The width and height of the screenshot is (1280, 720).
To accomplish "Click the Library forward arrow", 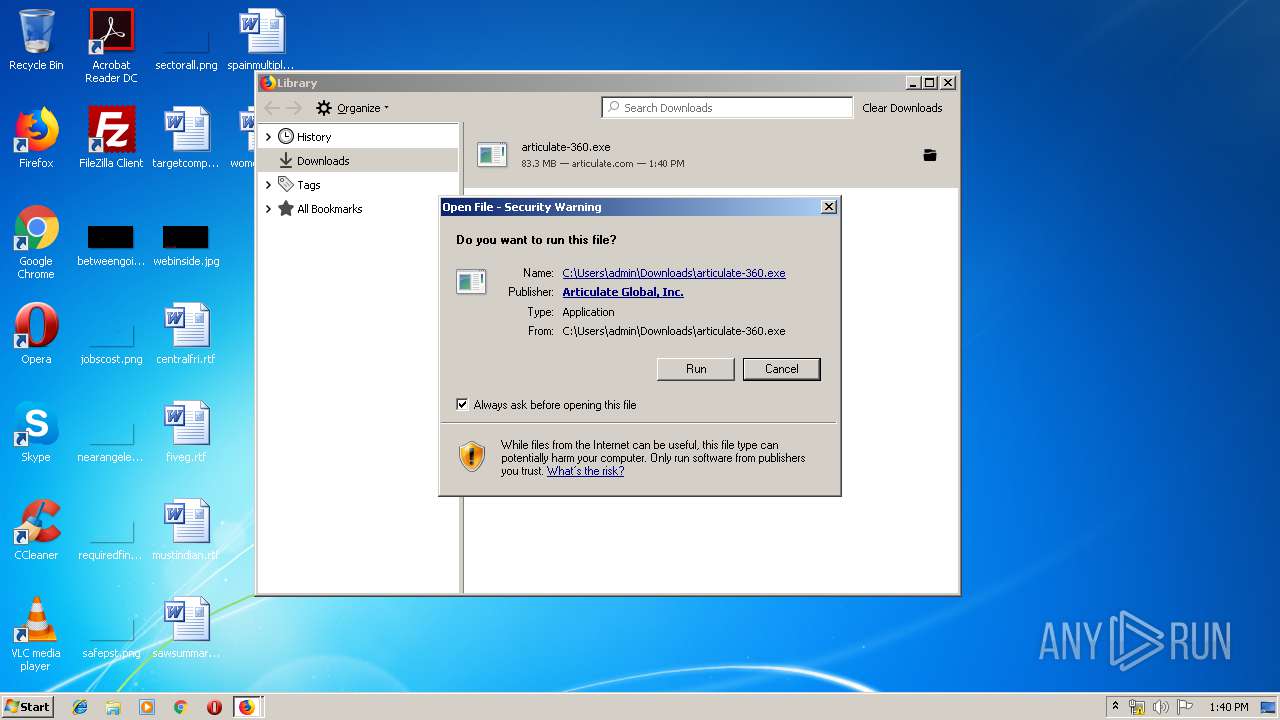I will (294, 108).
